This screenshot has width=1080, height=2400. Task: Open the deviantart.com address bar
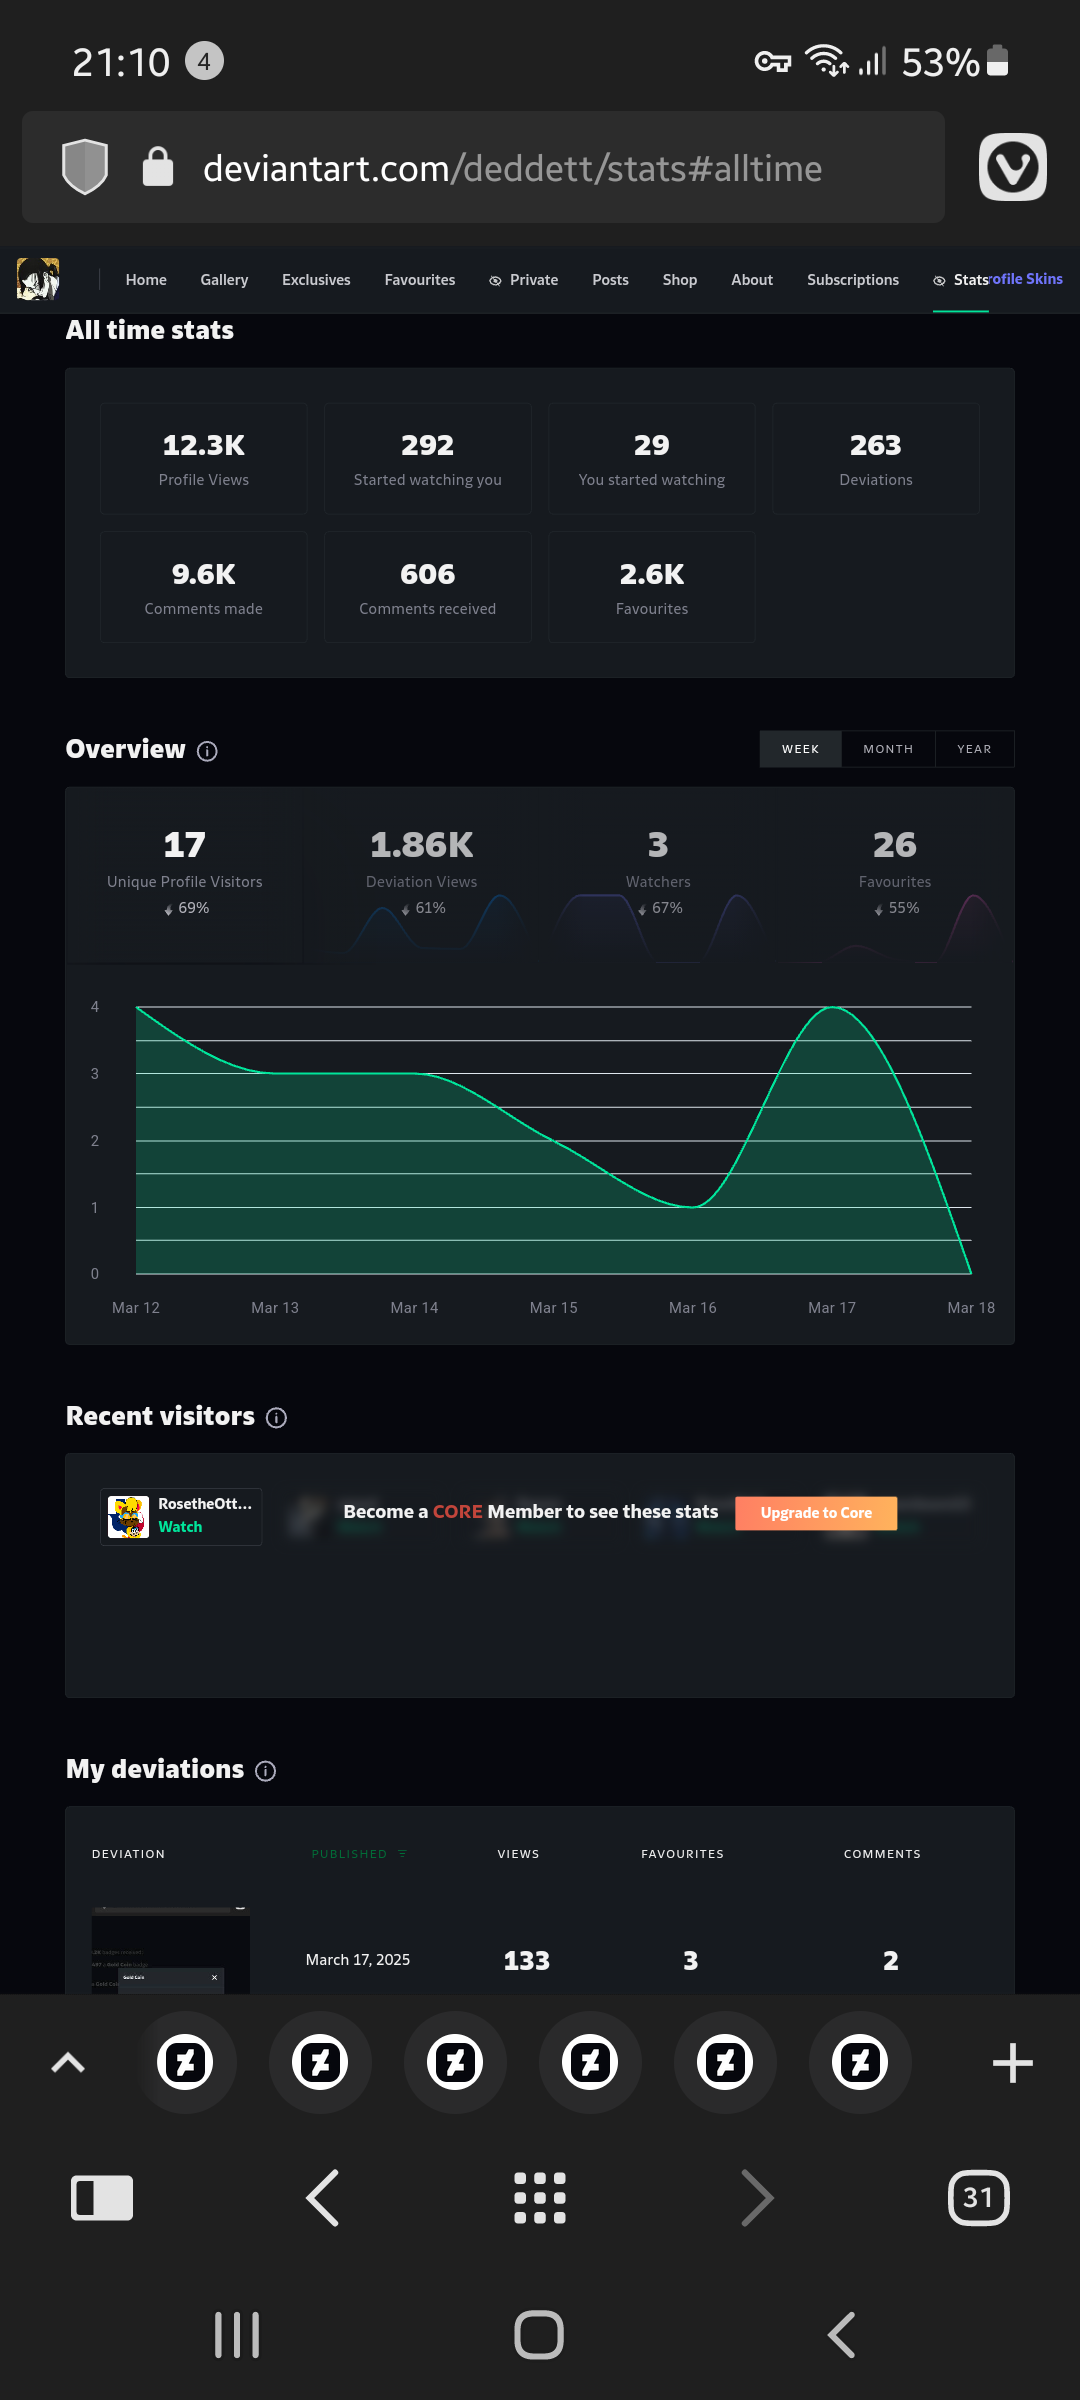tap(483, 167)
